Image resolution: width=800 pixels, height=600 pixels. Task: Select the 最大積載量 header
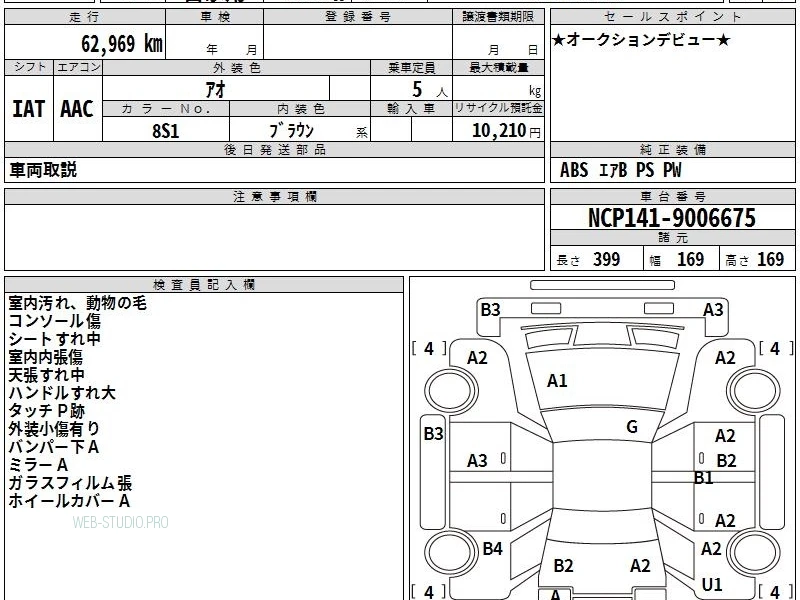pos(498,67)
